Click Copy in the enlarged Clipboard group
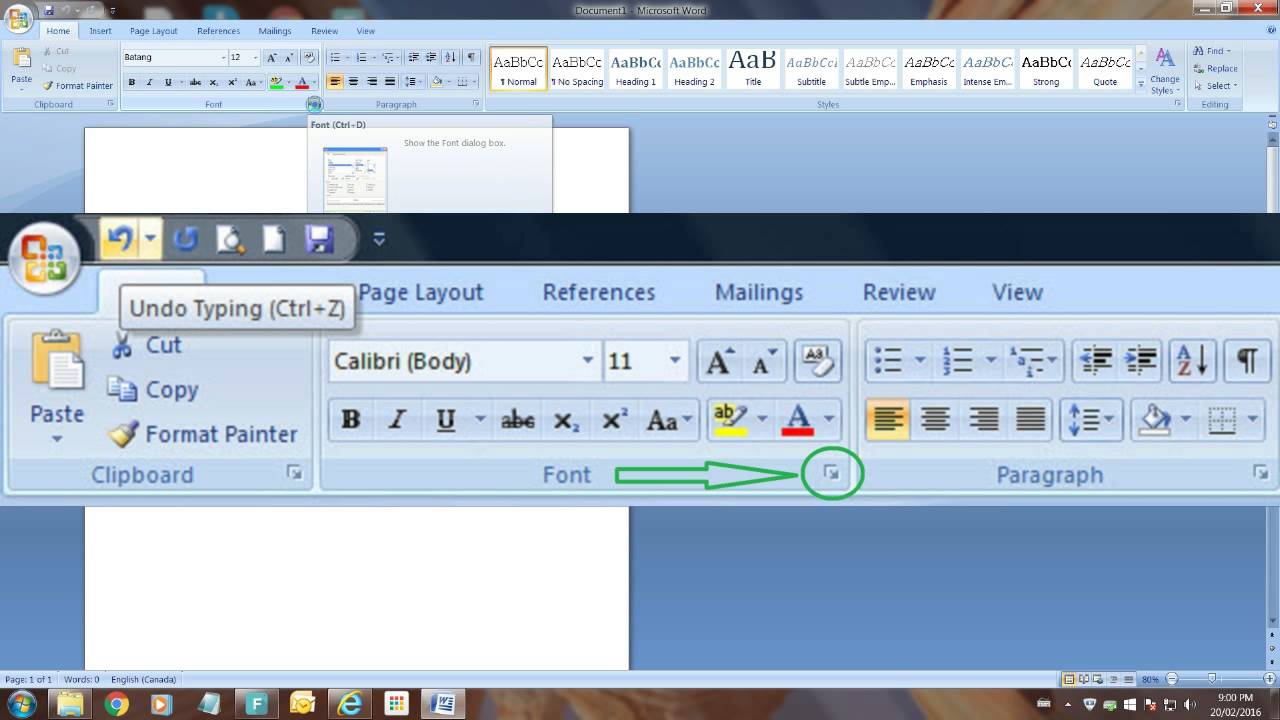 click(153, 390)
